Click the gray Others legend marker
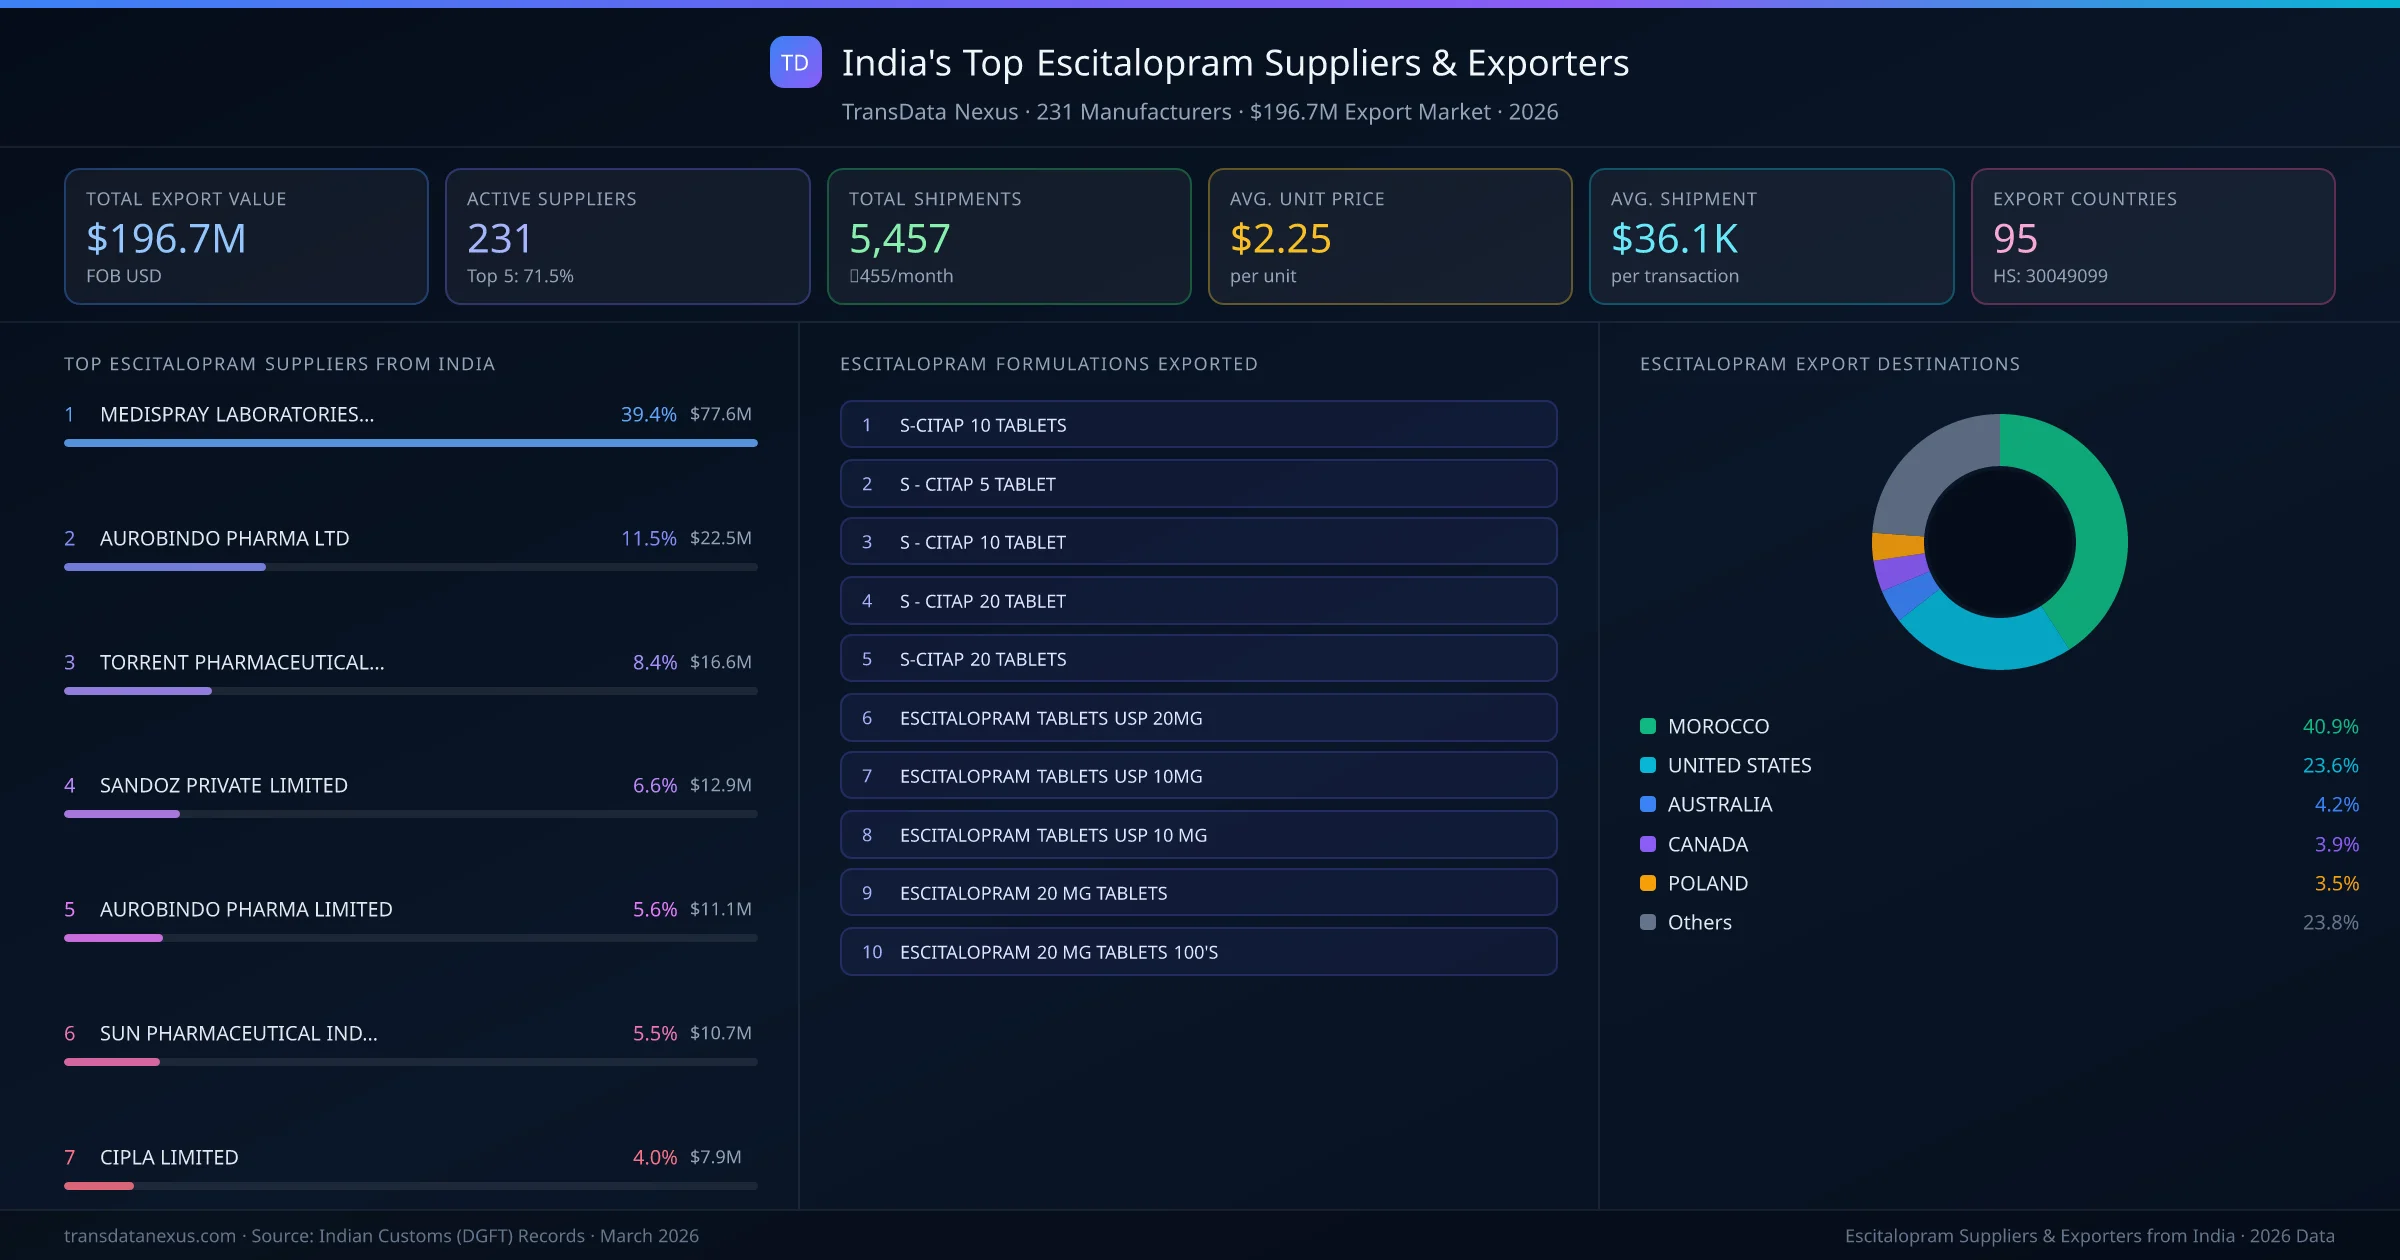The image size is (2400, 1260). click(1647, 922)
